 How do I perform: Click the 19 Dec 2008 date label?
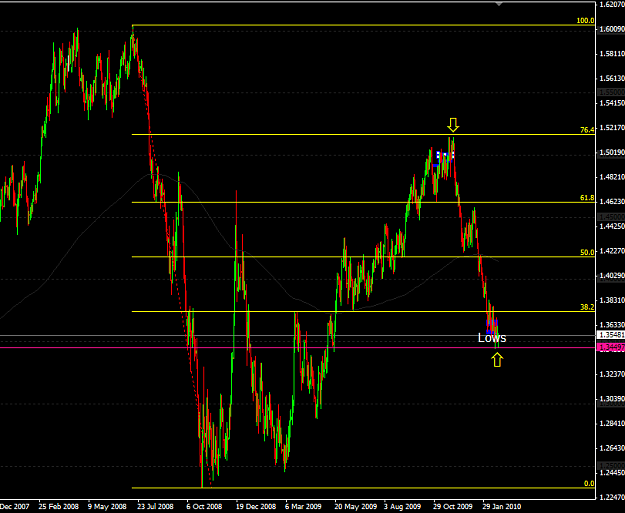(x=256, y=507)
